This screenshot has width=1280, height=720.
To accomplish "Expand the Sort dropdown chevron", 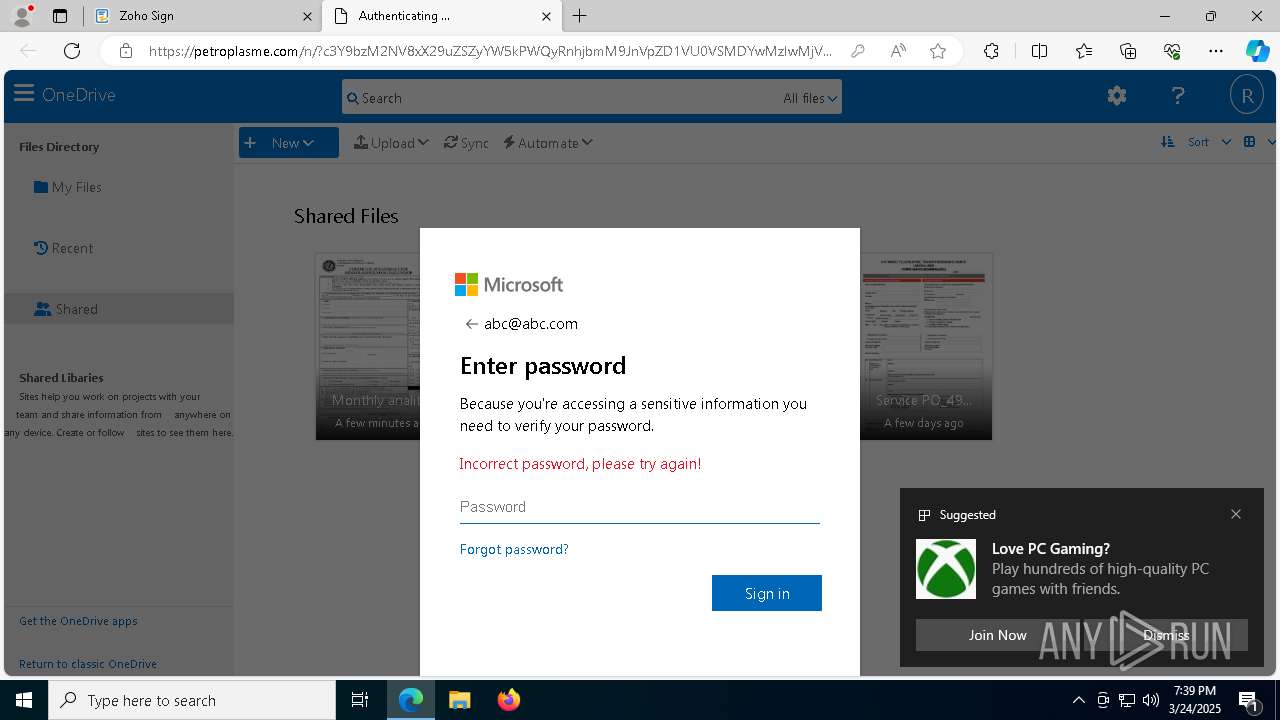I will click(x=1225, y=142).
